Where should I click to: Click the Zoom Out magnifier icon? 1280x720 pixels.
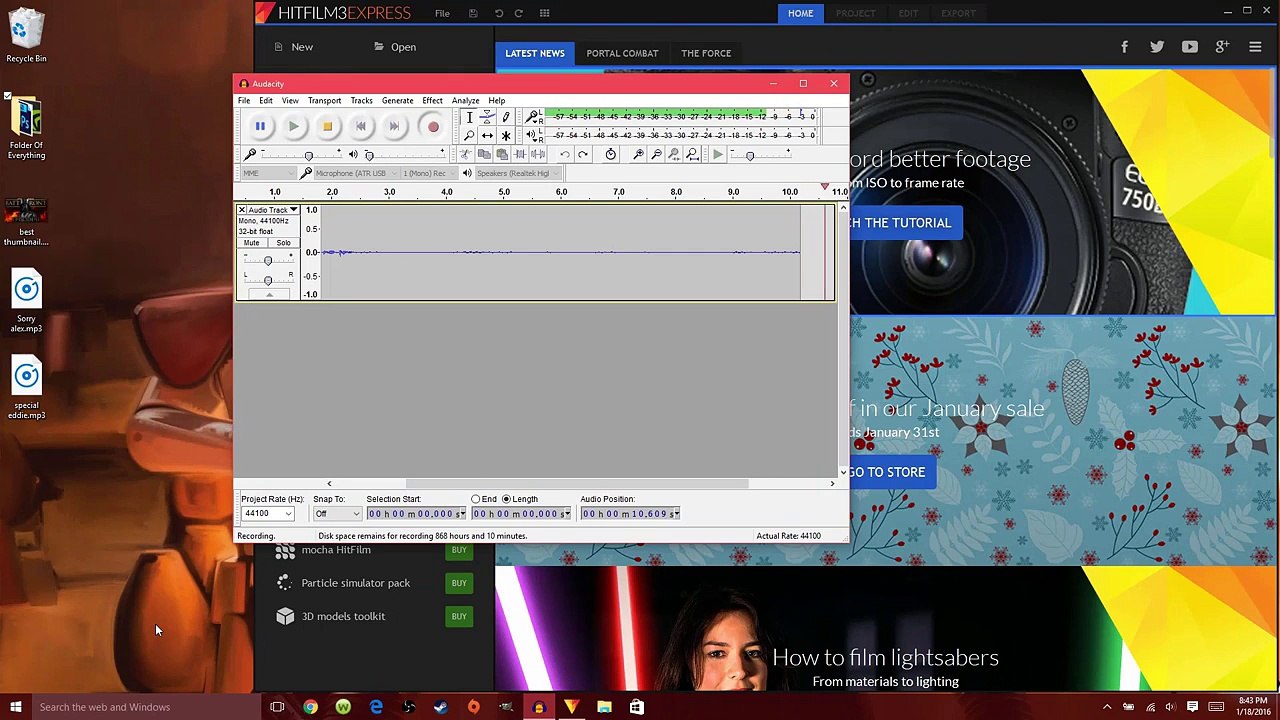[656, 154]
